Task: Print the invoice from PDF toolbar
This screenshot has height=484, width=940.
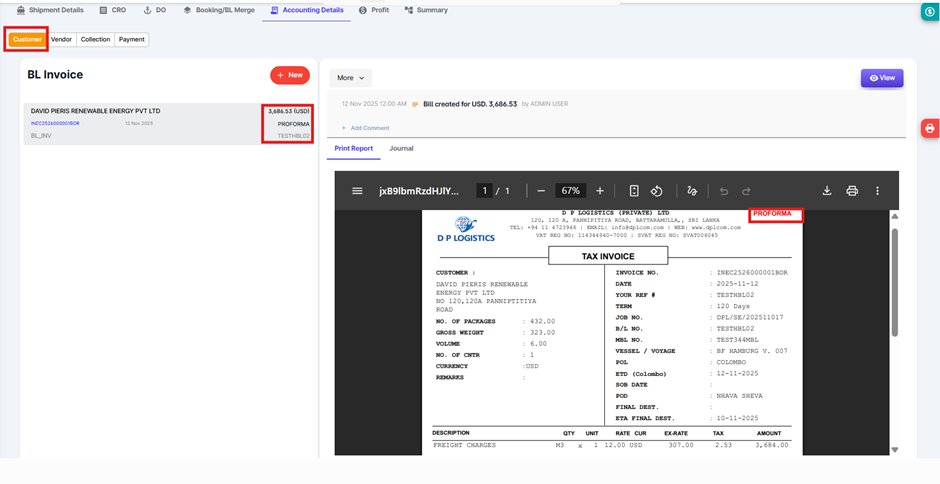Action: click(x=852, y=191)
